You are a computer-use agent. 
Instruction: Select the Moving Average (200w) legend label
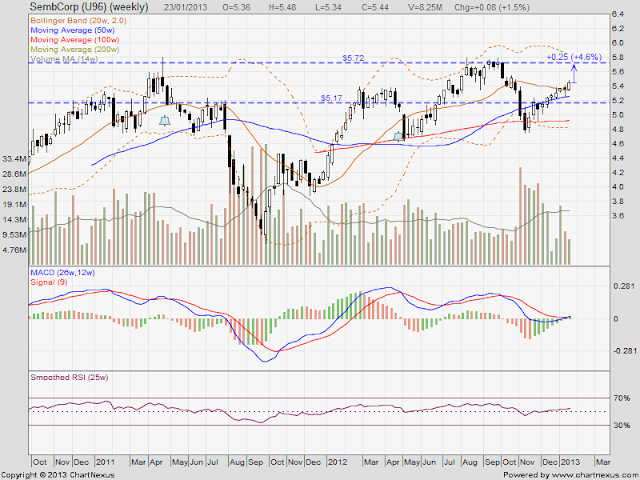[x=75, y=49]
